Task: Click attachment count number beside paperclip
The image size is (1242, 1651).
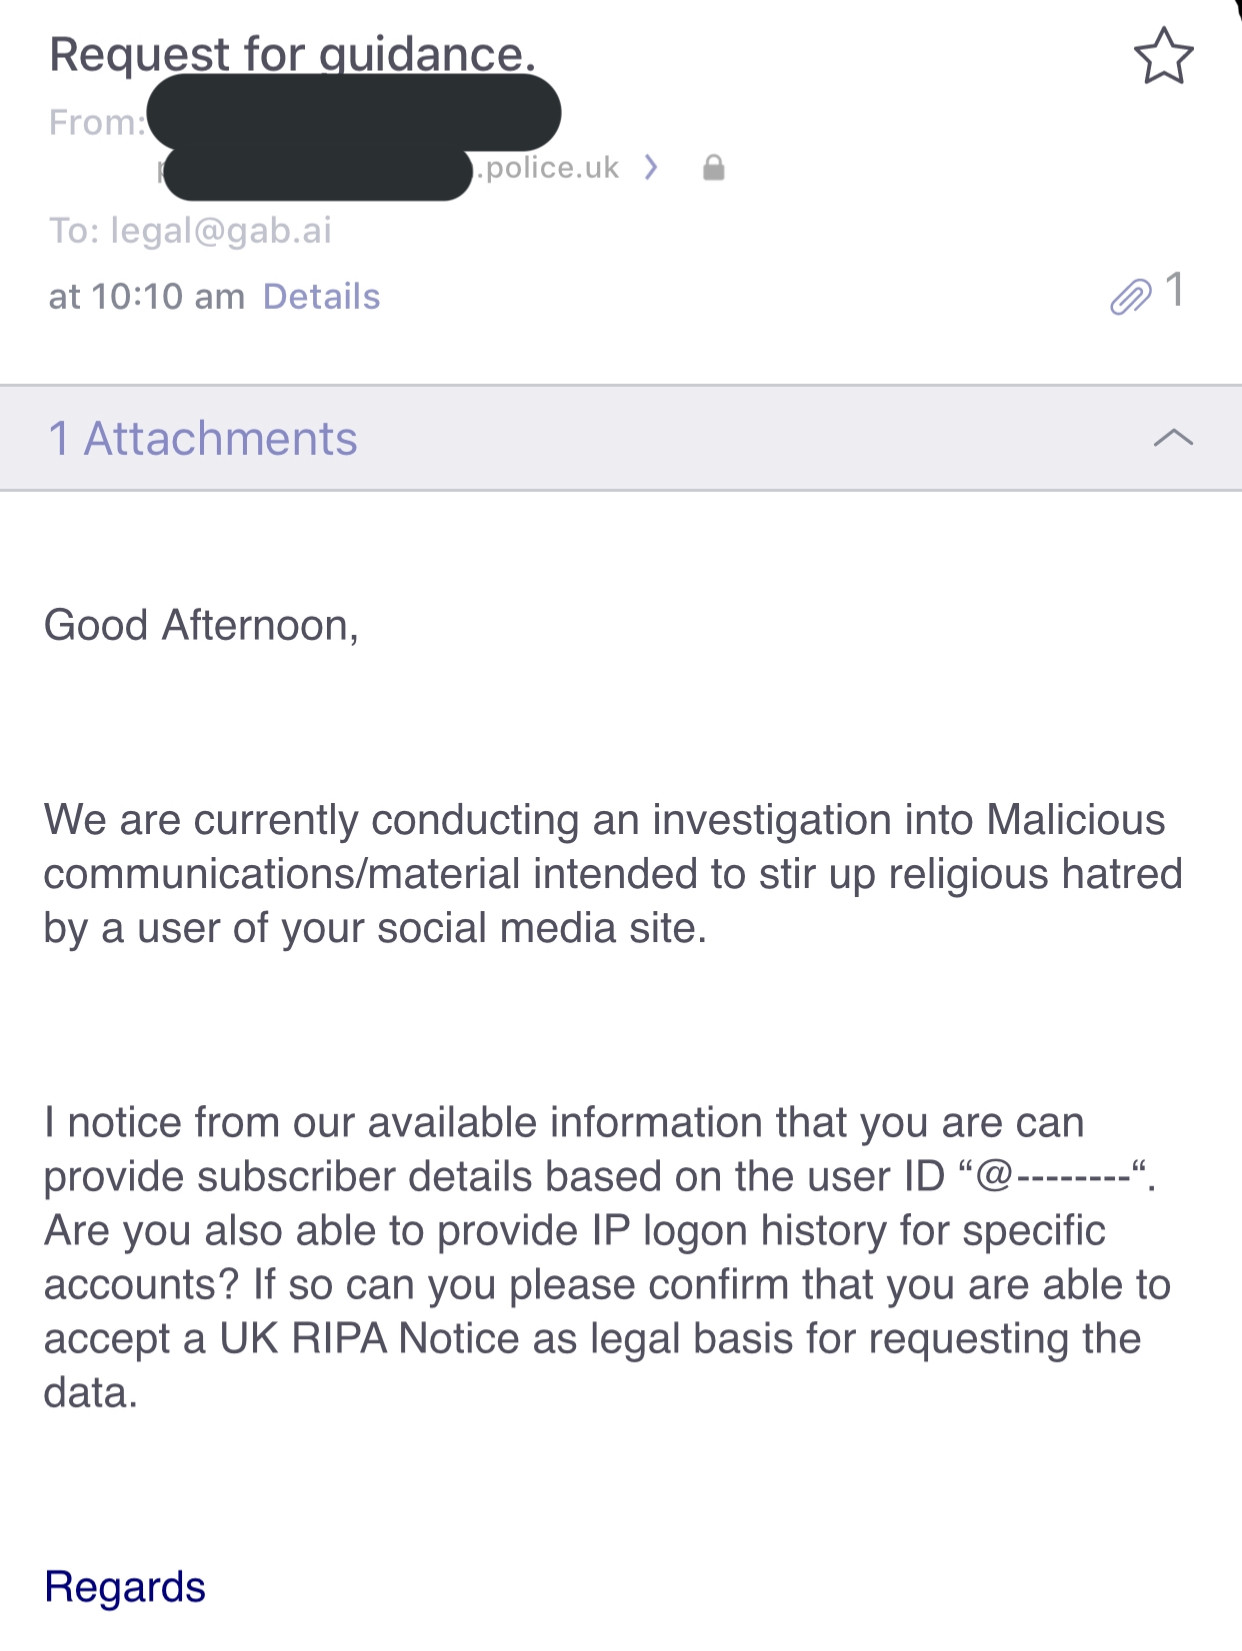Action: (x=1175, y=290)
